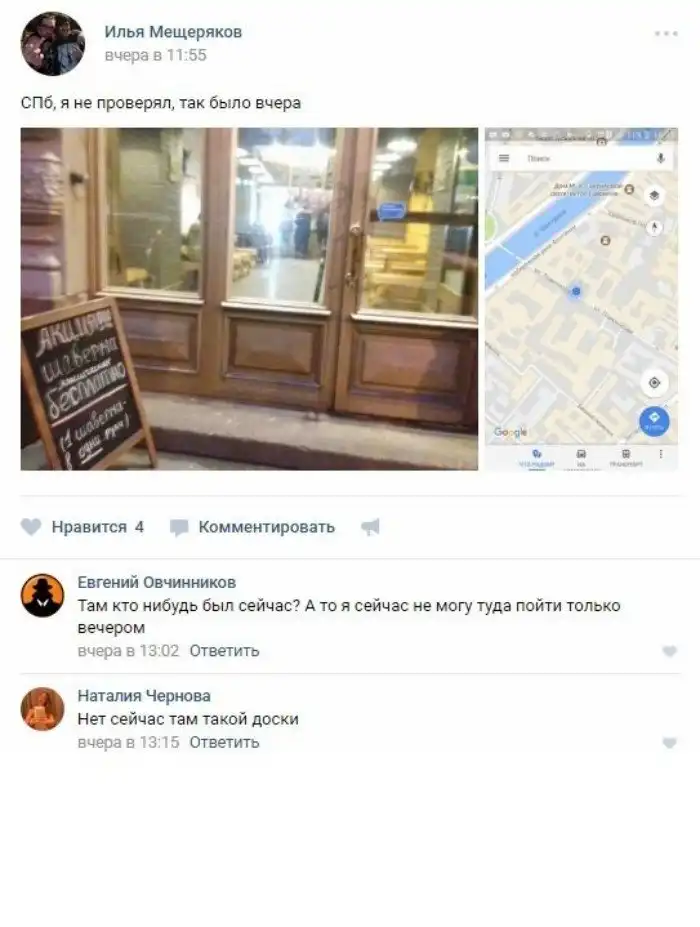Click the Илья Мещеряков author name
Viewport: 700px width, 927px height.
(x=173, y=32)
